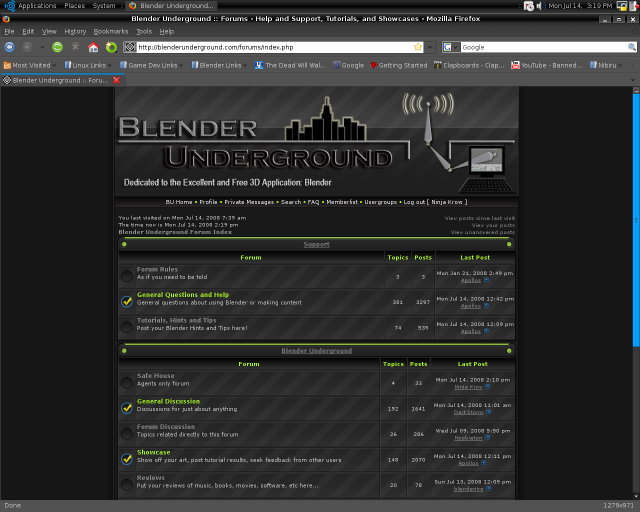Open the Edit menu
The height and width of the screenshot is (512, 640).
[x=28, y=31]
